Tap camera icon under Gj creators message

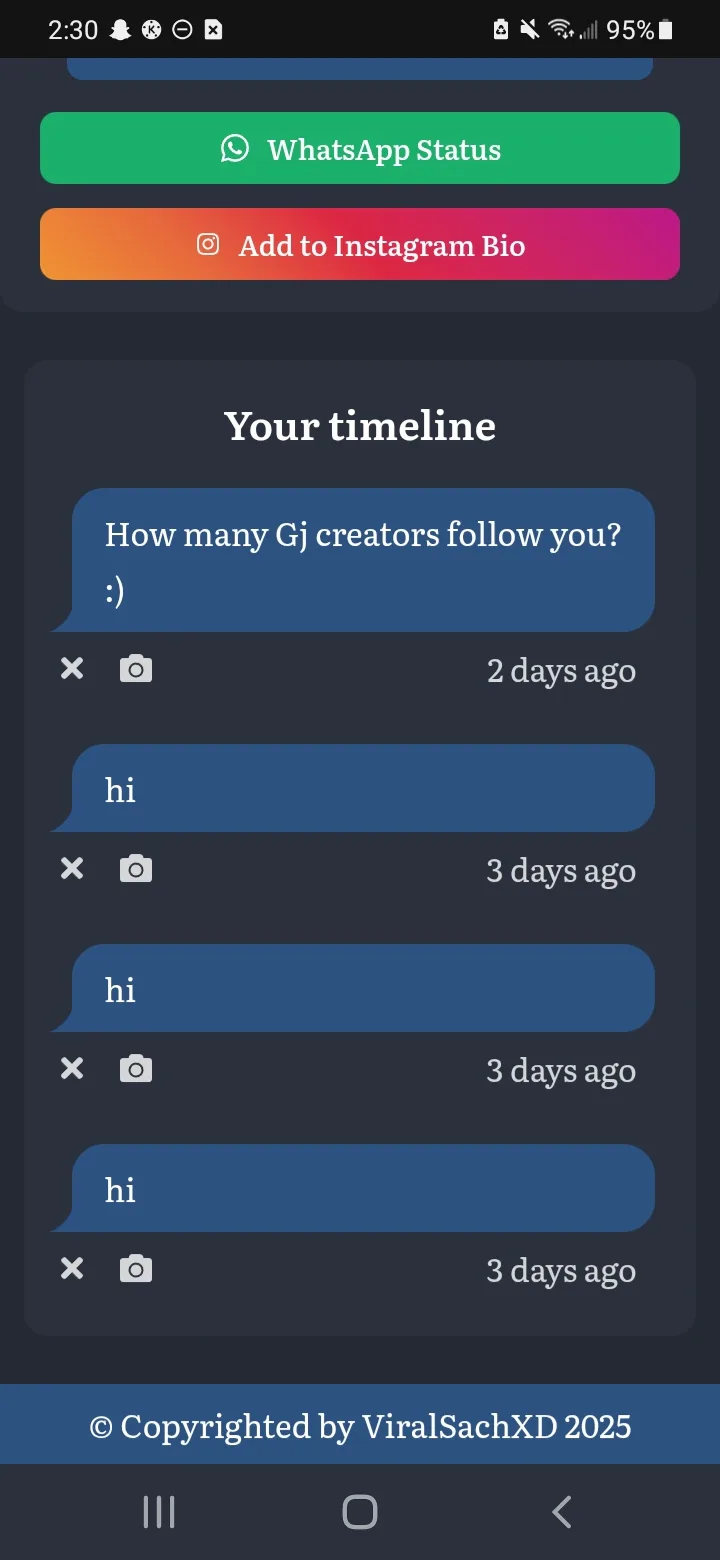(136, 669)
